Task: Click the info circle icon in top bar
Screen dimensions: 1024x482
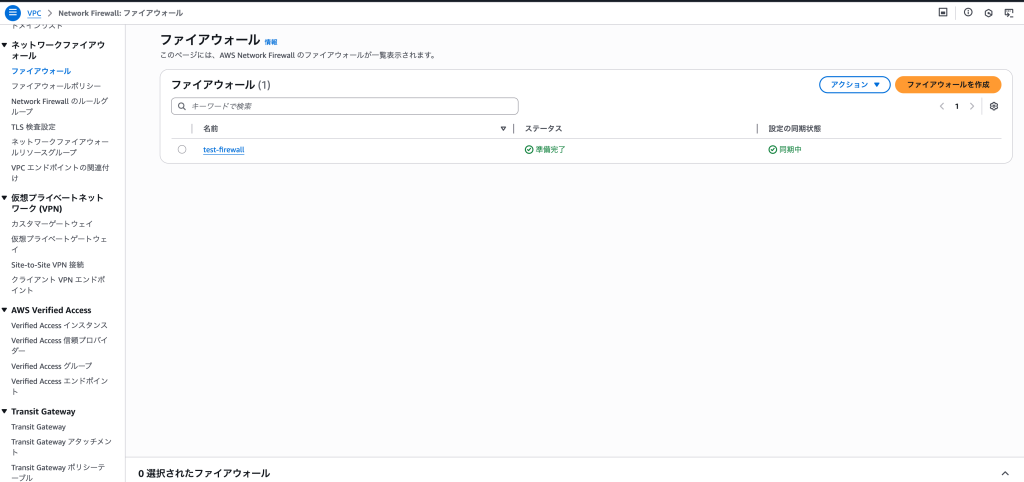Action: pyautogui.click(x=968, y=12)
